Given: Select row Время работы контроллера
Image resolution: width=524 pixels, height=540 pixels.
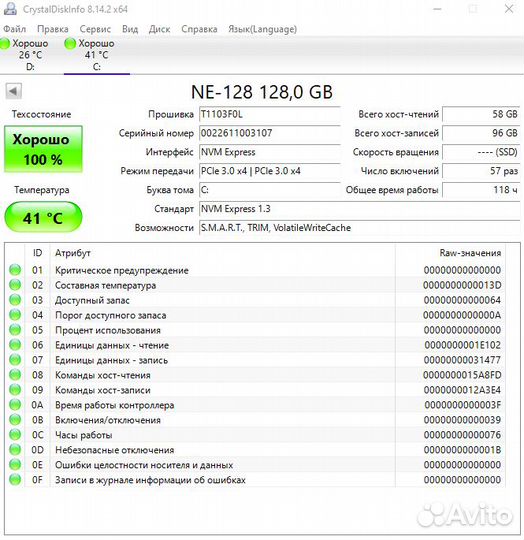Looking at the screenshot, I should [255, 405].
